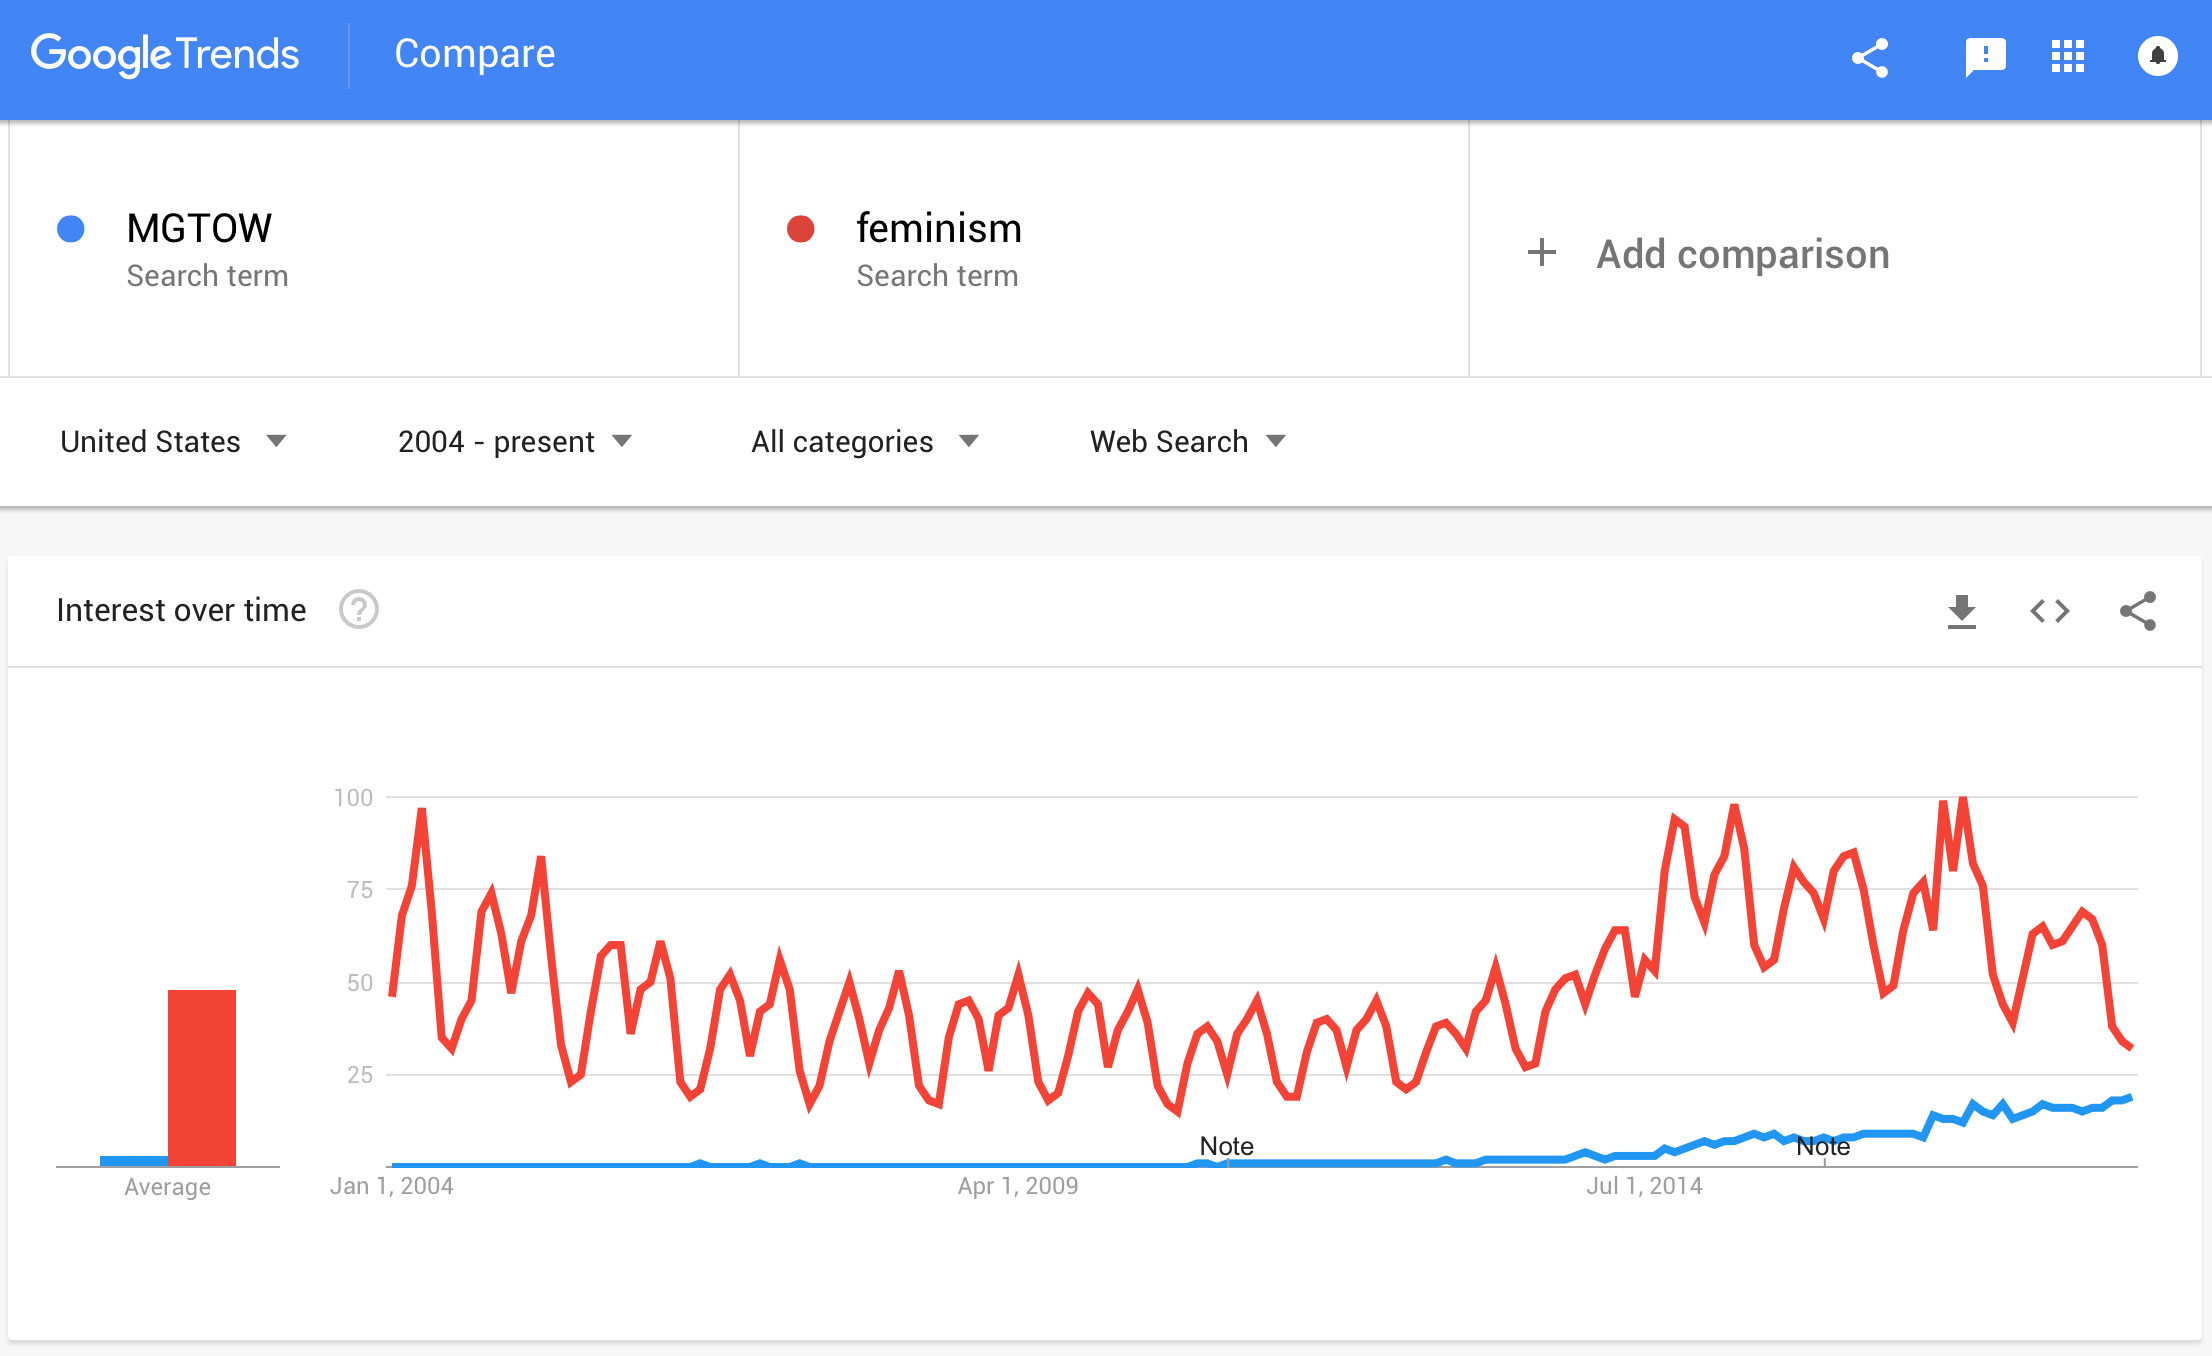Click the Google Trends logo
The image size is (2212, 1356).
point(165,55)
